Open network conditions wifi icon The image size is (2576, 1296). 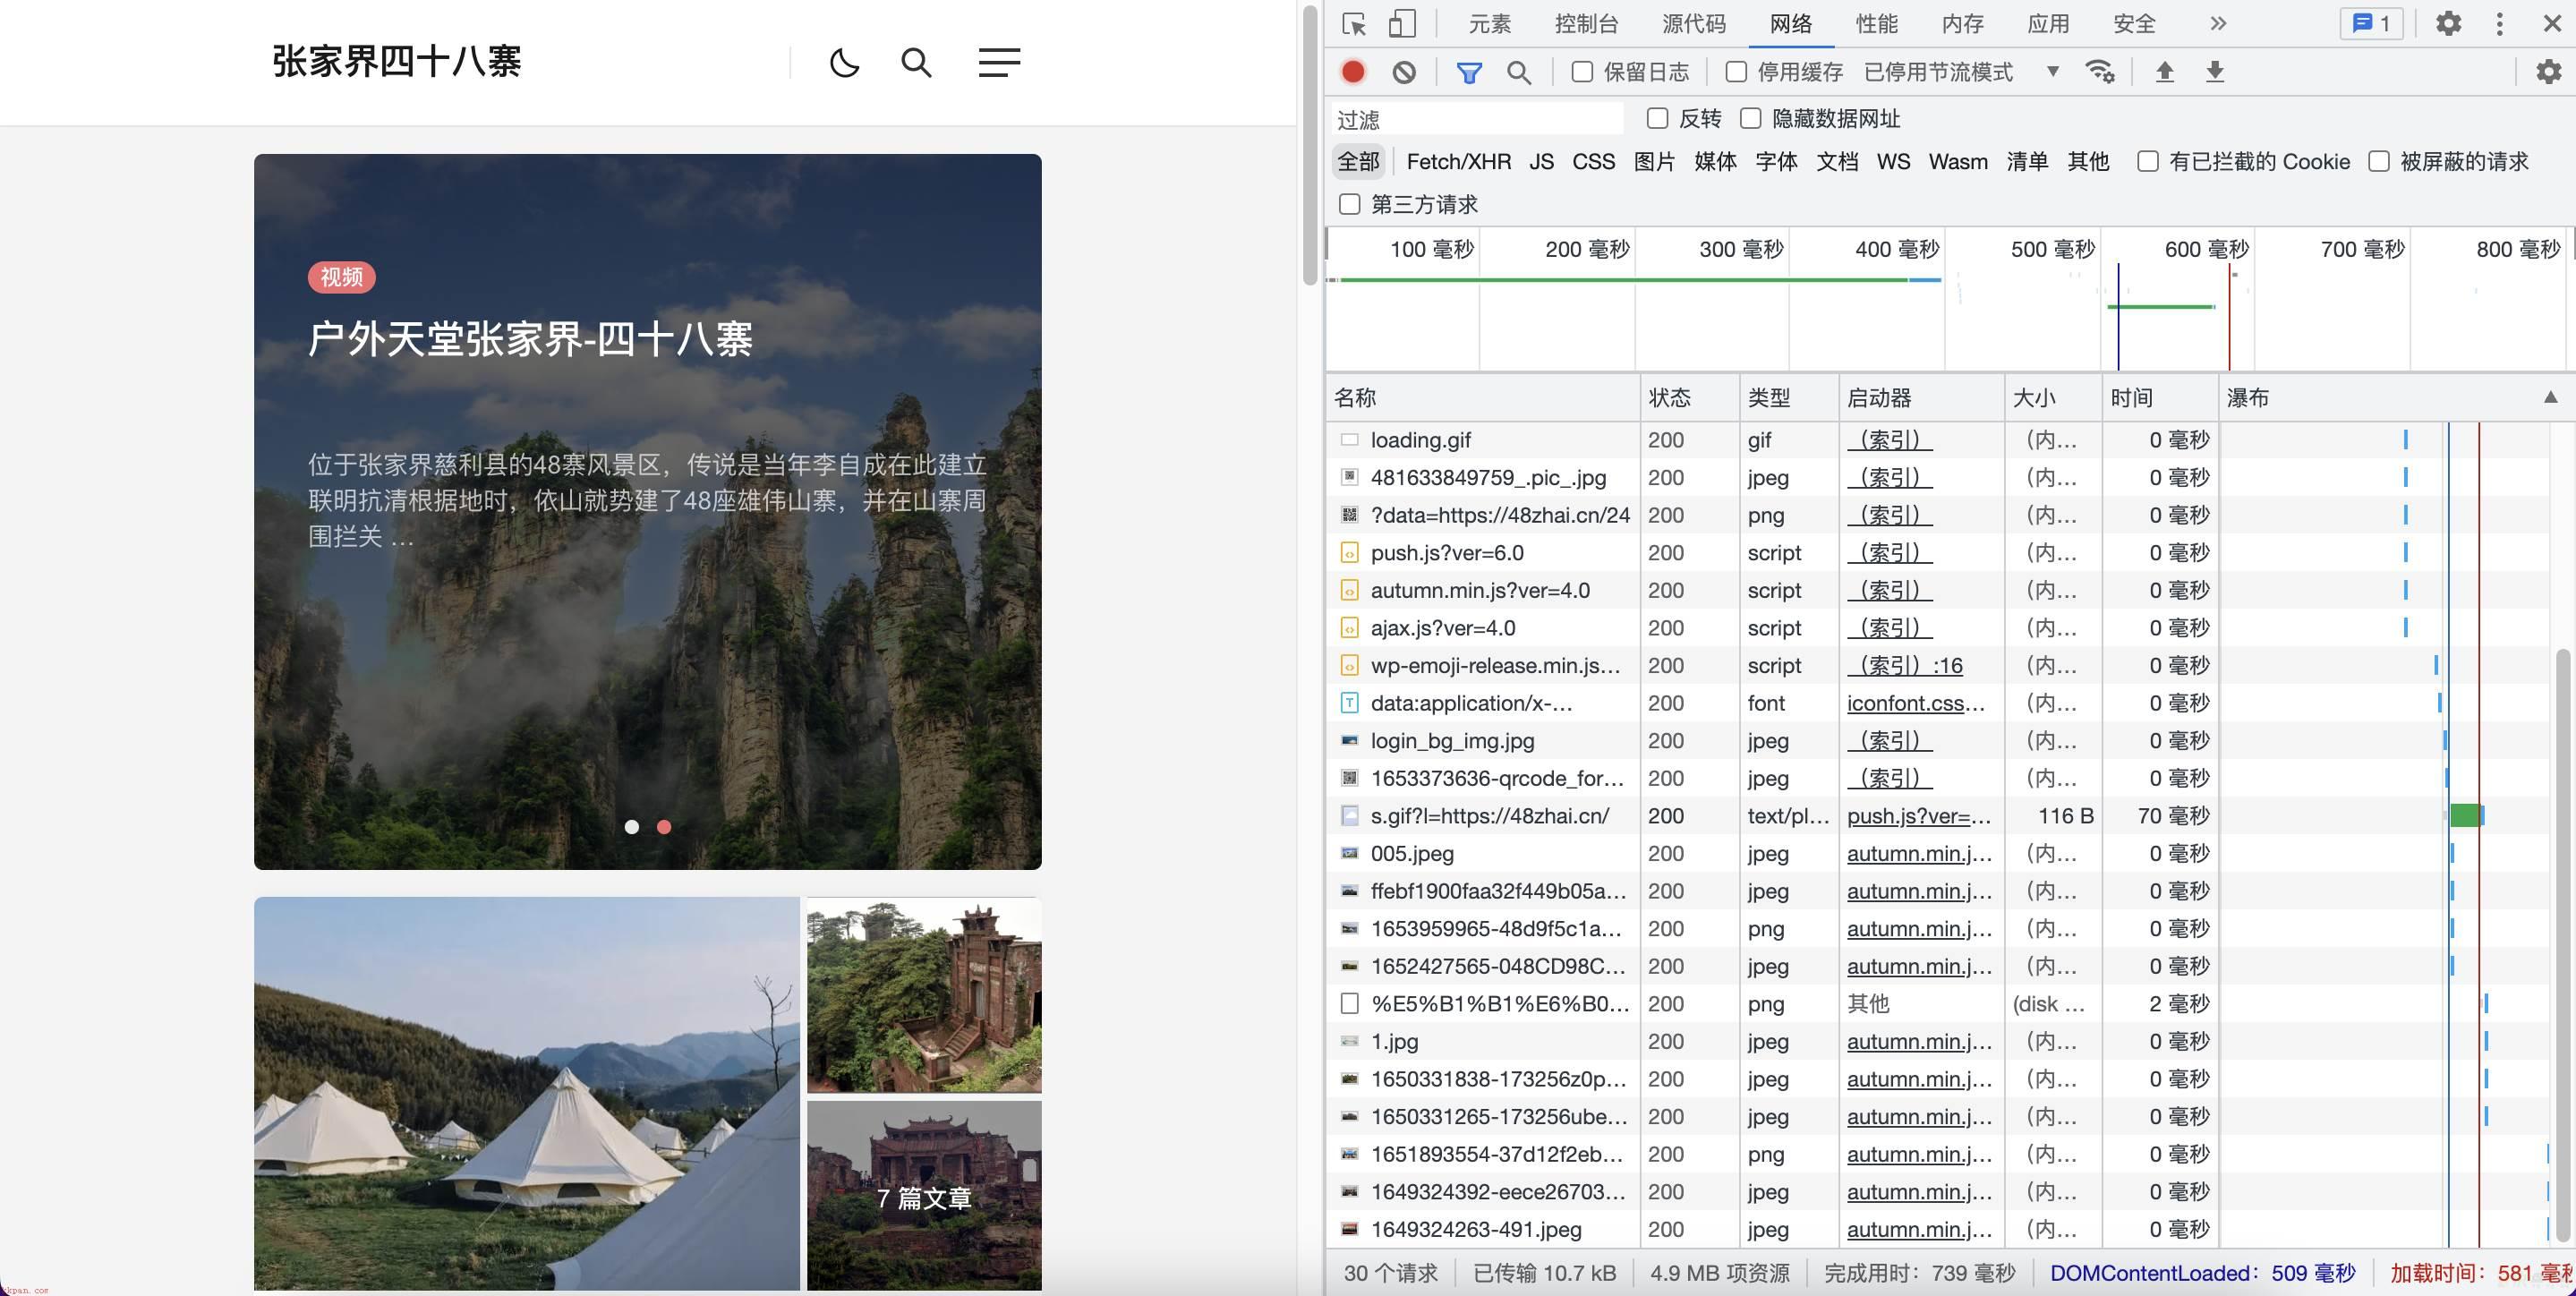tap(2099, 72)
